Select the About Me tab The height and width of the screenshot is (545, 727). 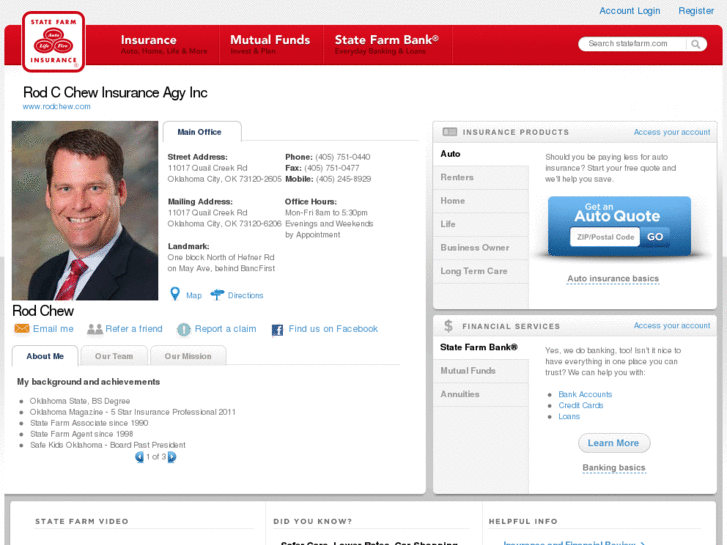tap(45, 356)
